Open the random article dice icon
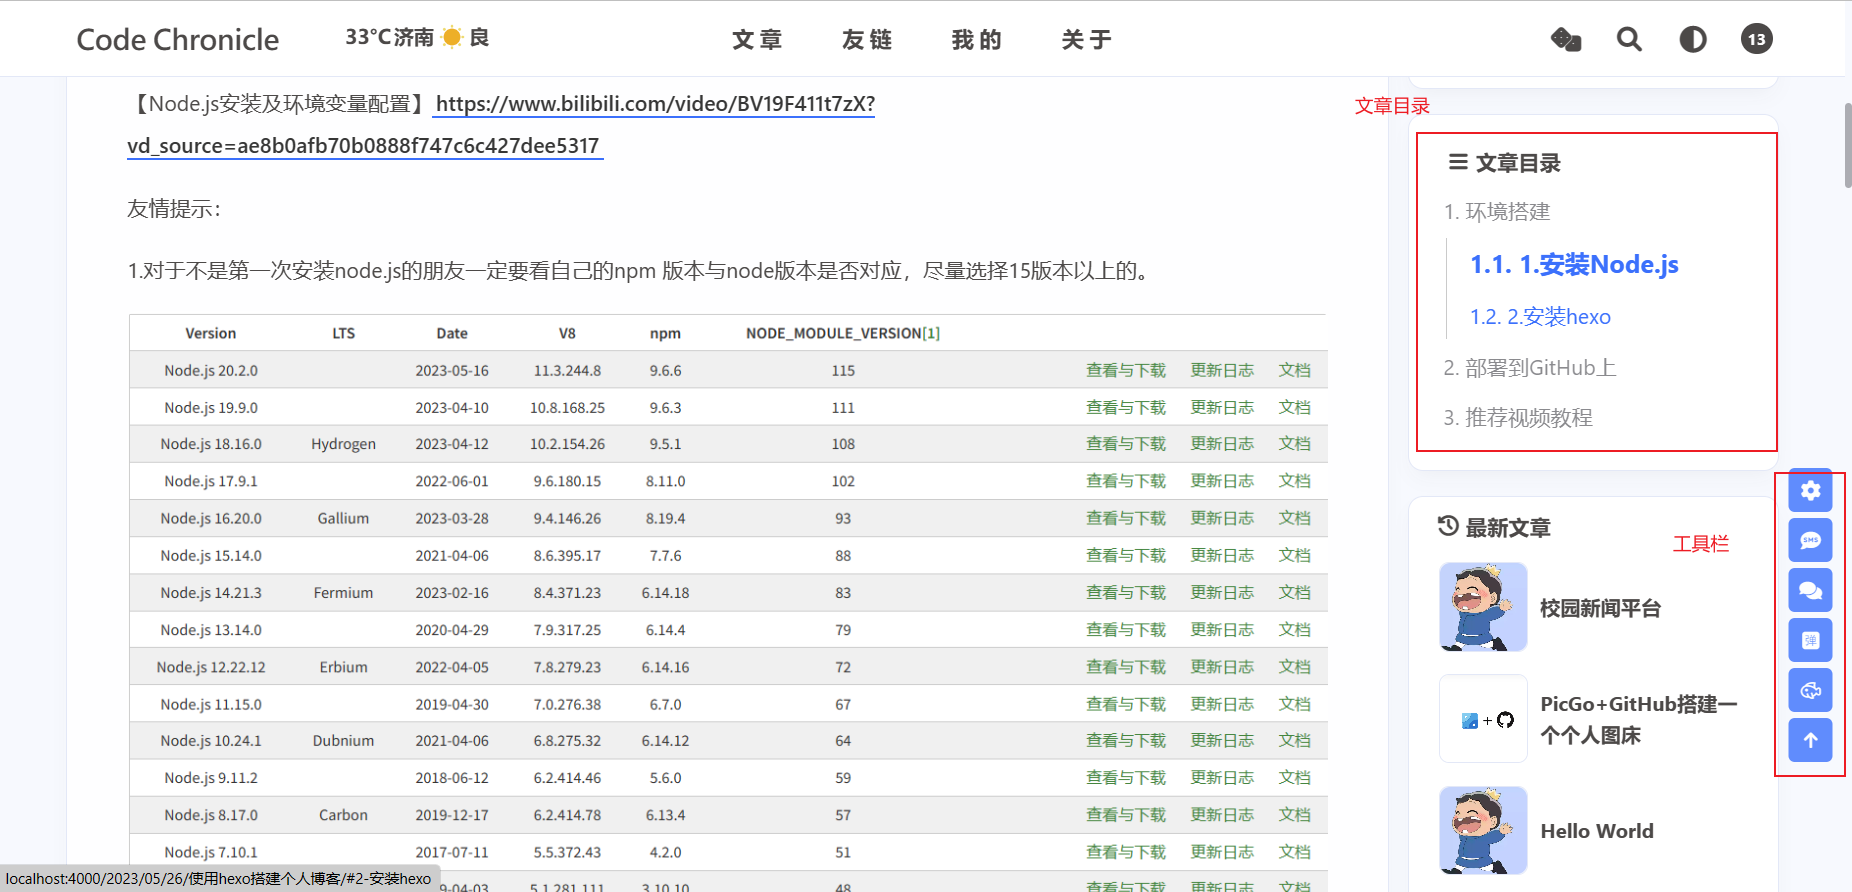This screenshot has width=1852, height=892. pos(1566,40)
